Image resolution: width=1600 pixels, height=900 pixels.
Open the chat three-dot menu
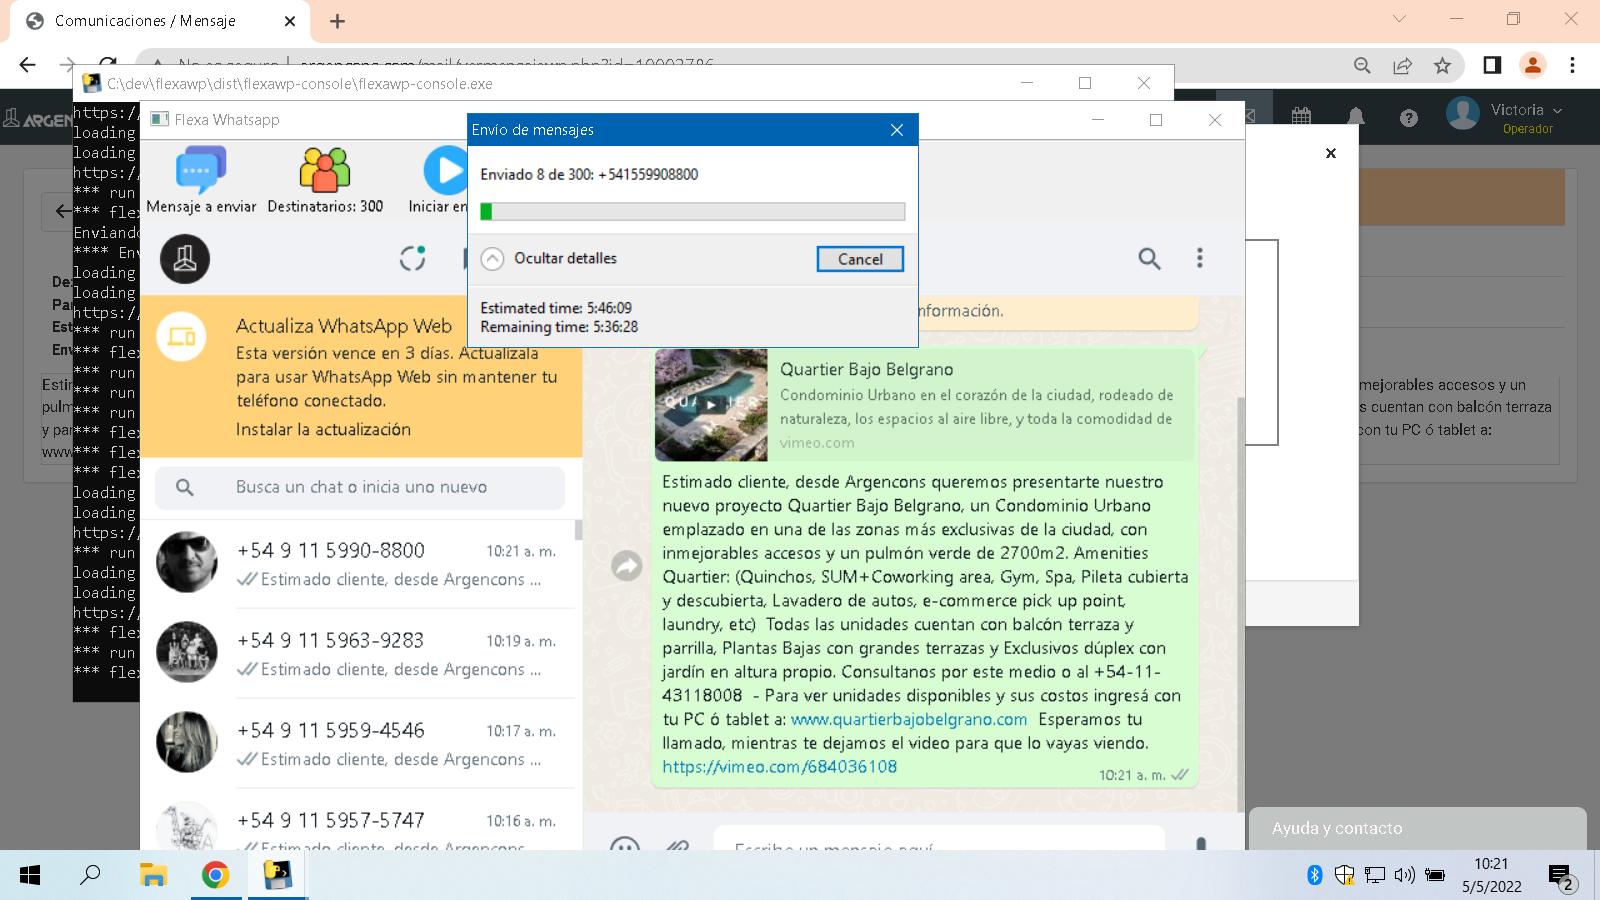click(1200, 258)
